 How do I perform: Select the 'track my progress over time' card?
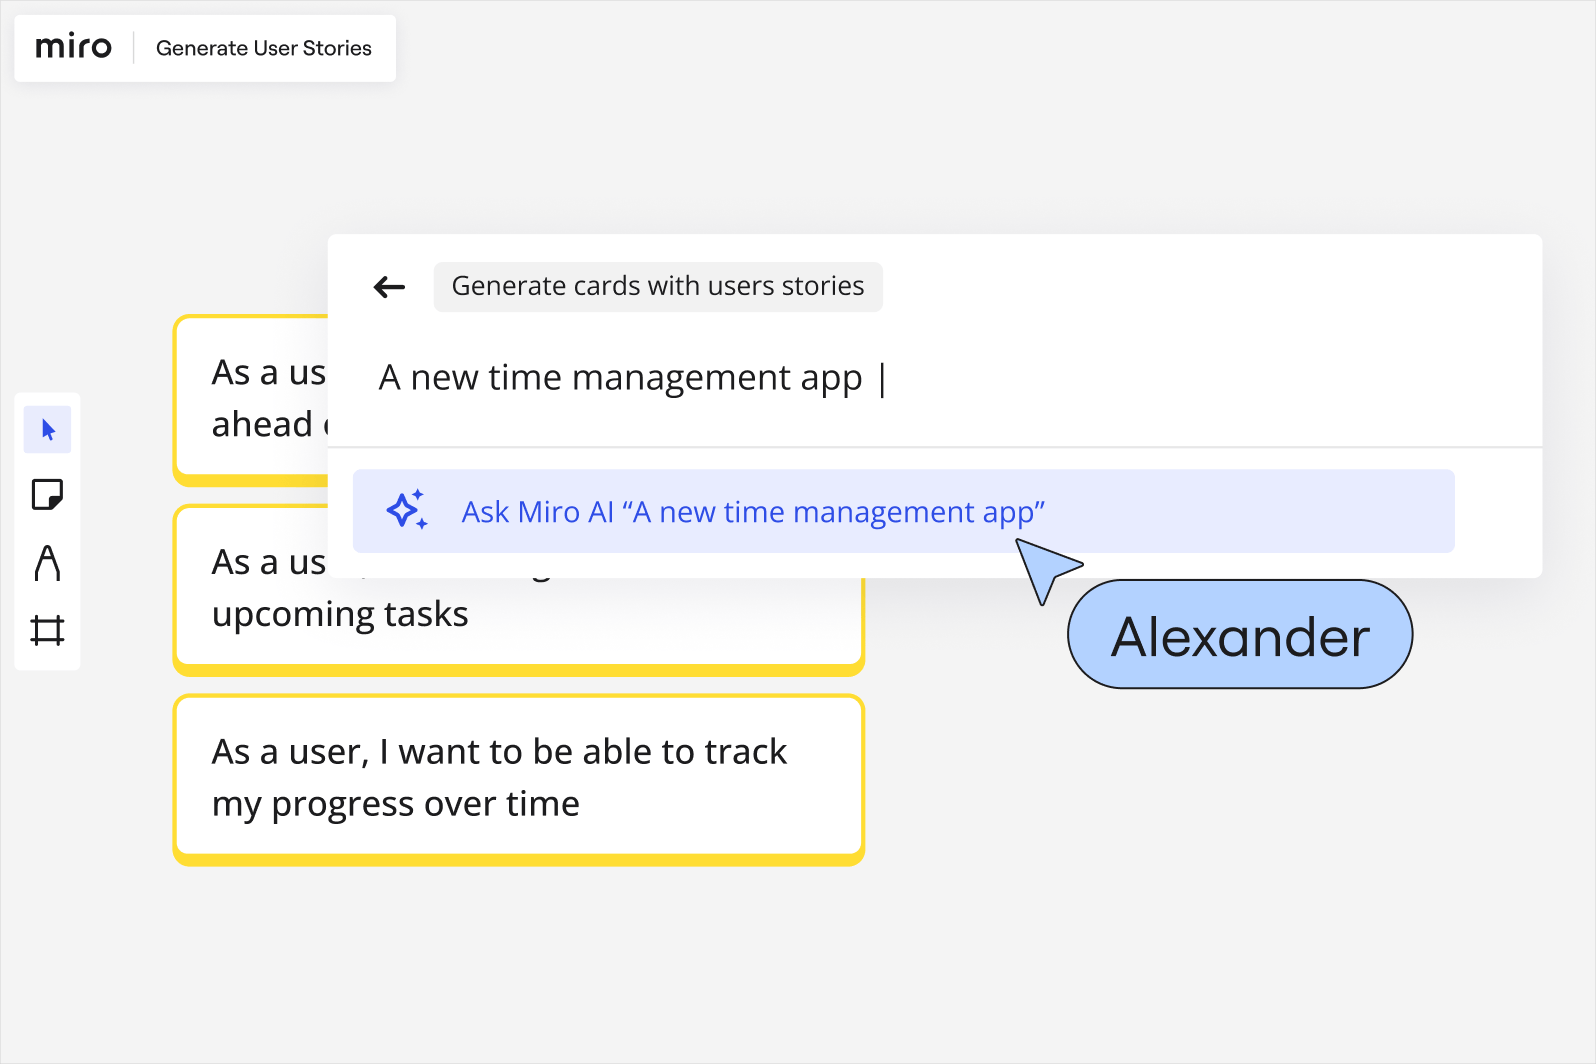point(519,780)
